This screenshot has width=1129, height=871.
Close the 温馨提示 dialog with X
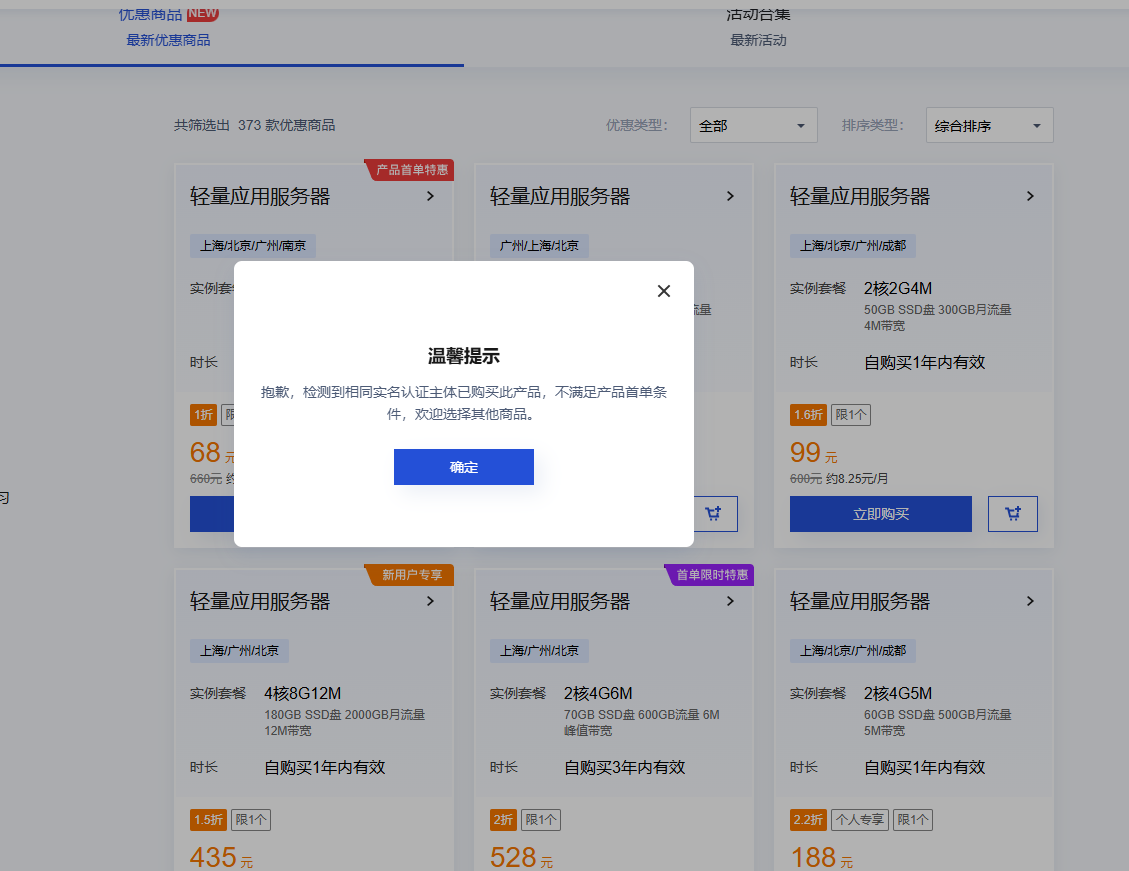pos(664,291)
